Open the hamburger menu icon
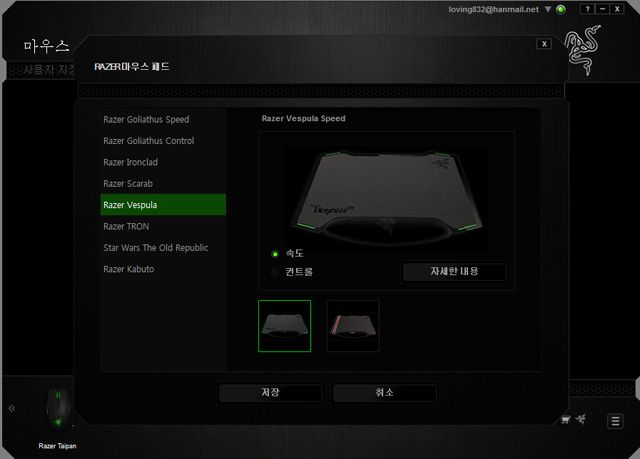 tap(615, 421)
